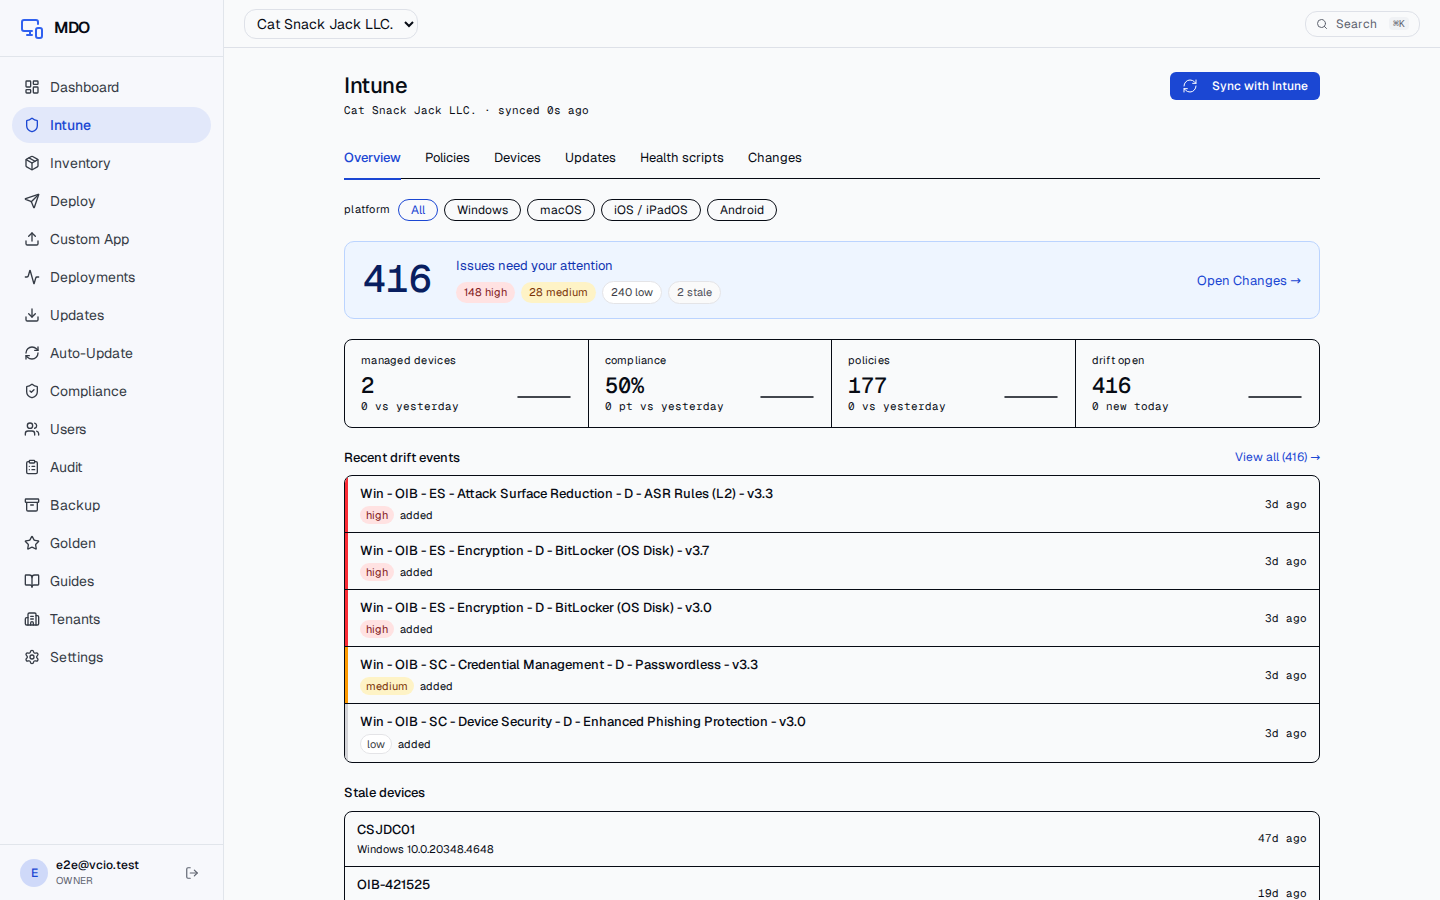Open stale device CSJDC01
This screenshot has height=900, width=1440.
tap(832, 839)
